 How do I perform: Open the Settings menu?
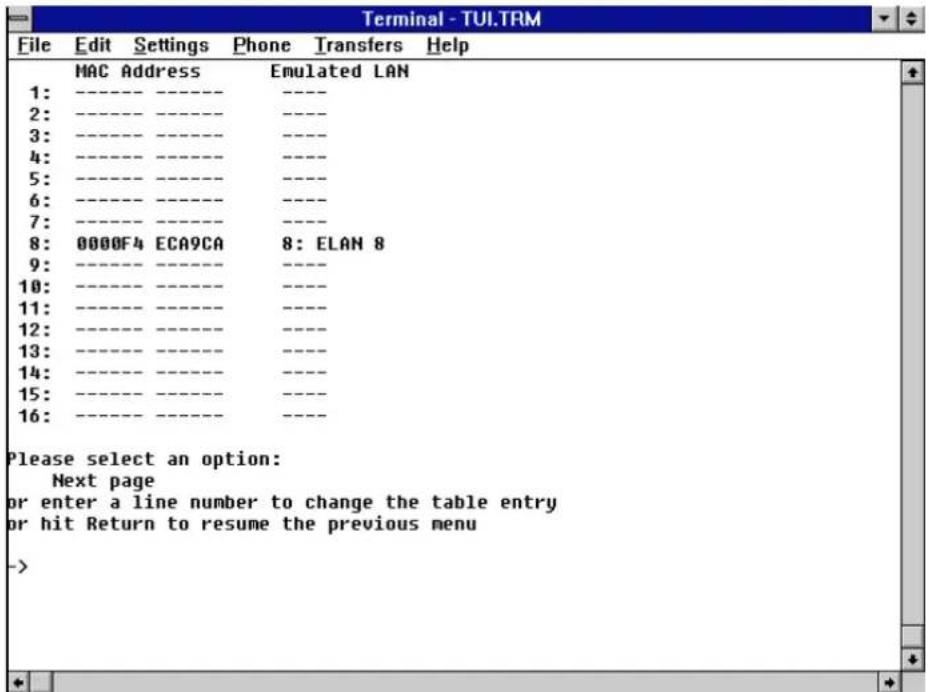coord(171,46)
